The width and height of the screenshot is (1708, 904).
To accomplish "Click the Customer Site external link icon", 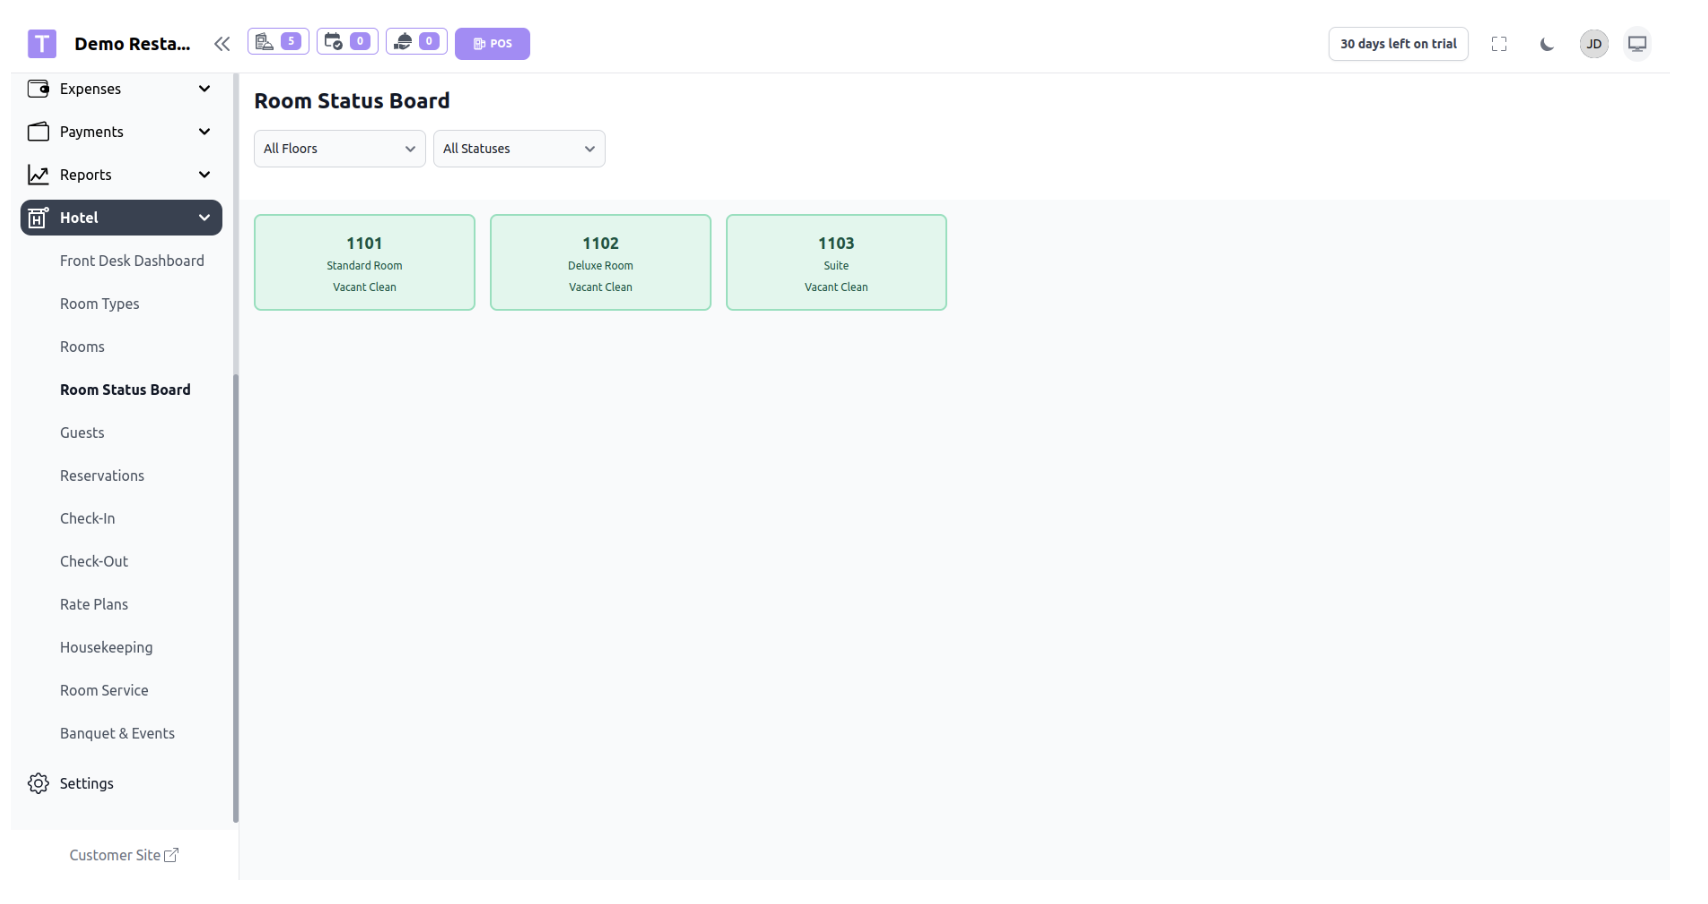I will 171,856.
